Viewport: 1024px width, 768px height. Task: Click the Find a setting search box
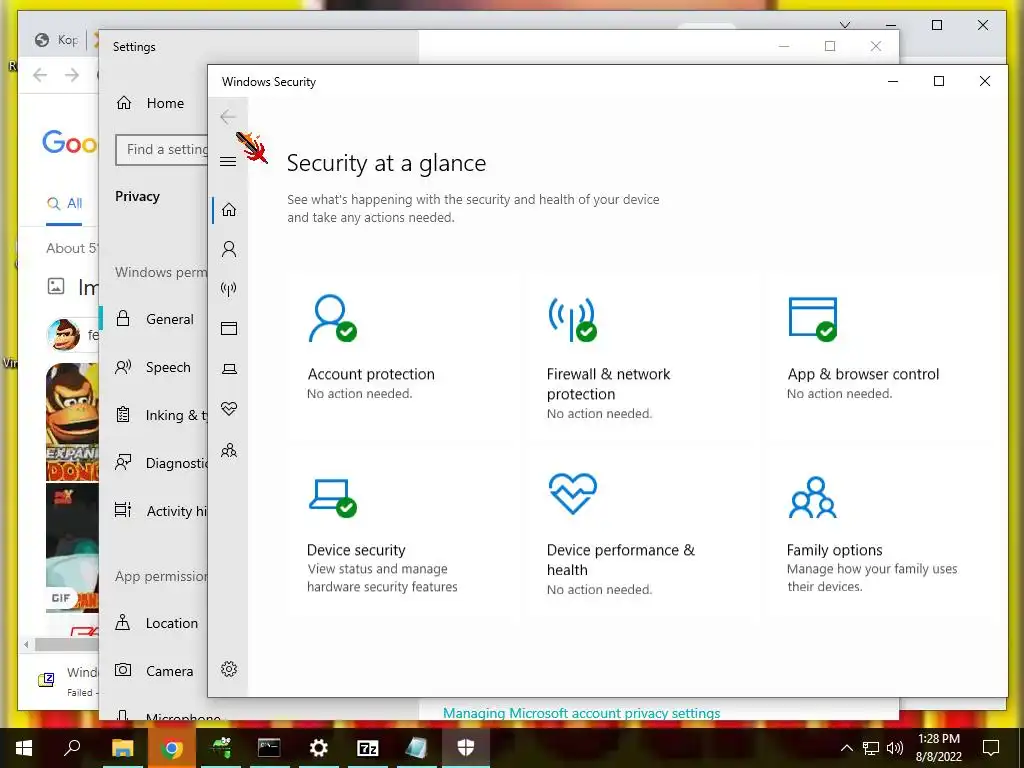click(162, 150)
